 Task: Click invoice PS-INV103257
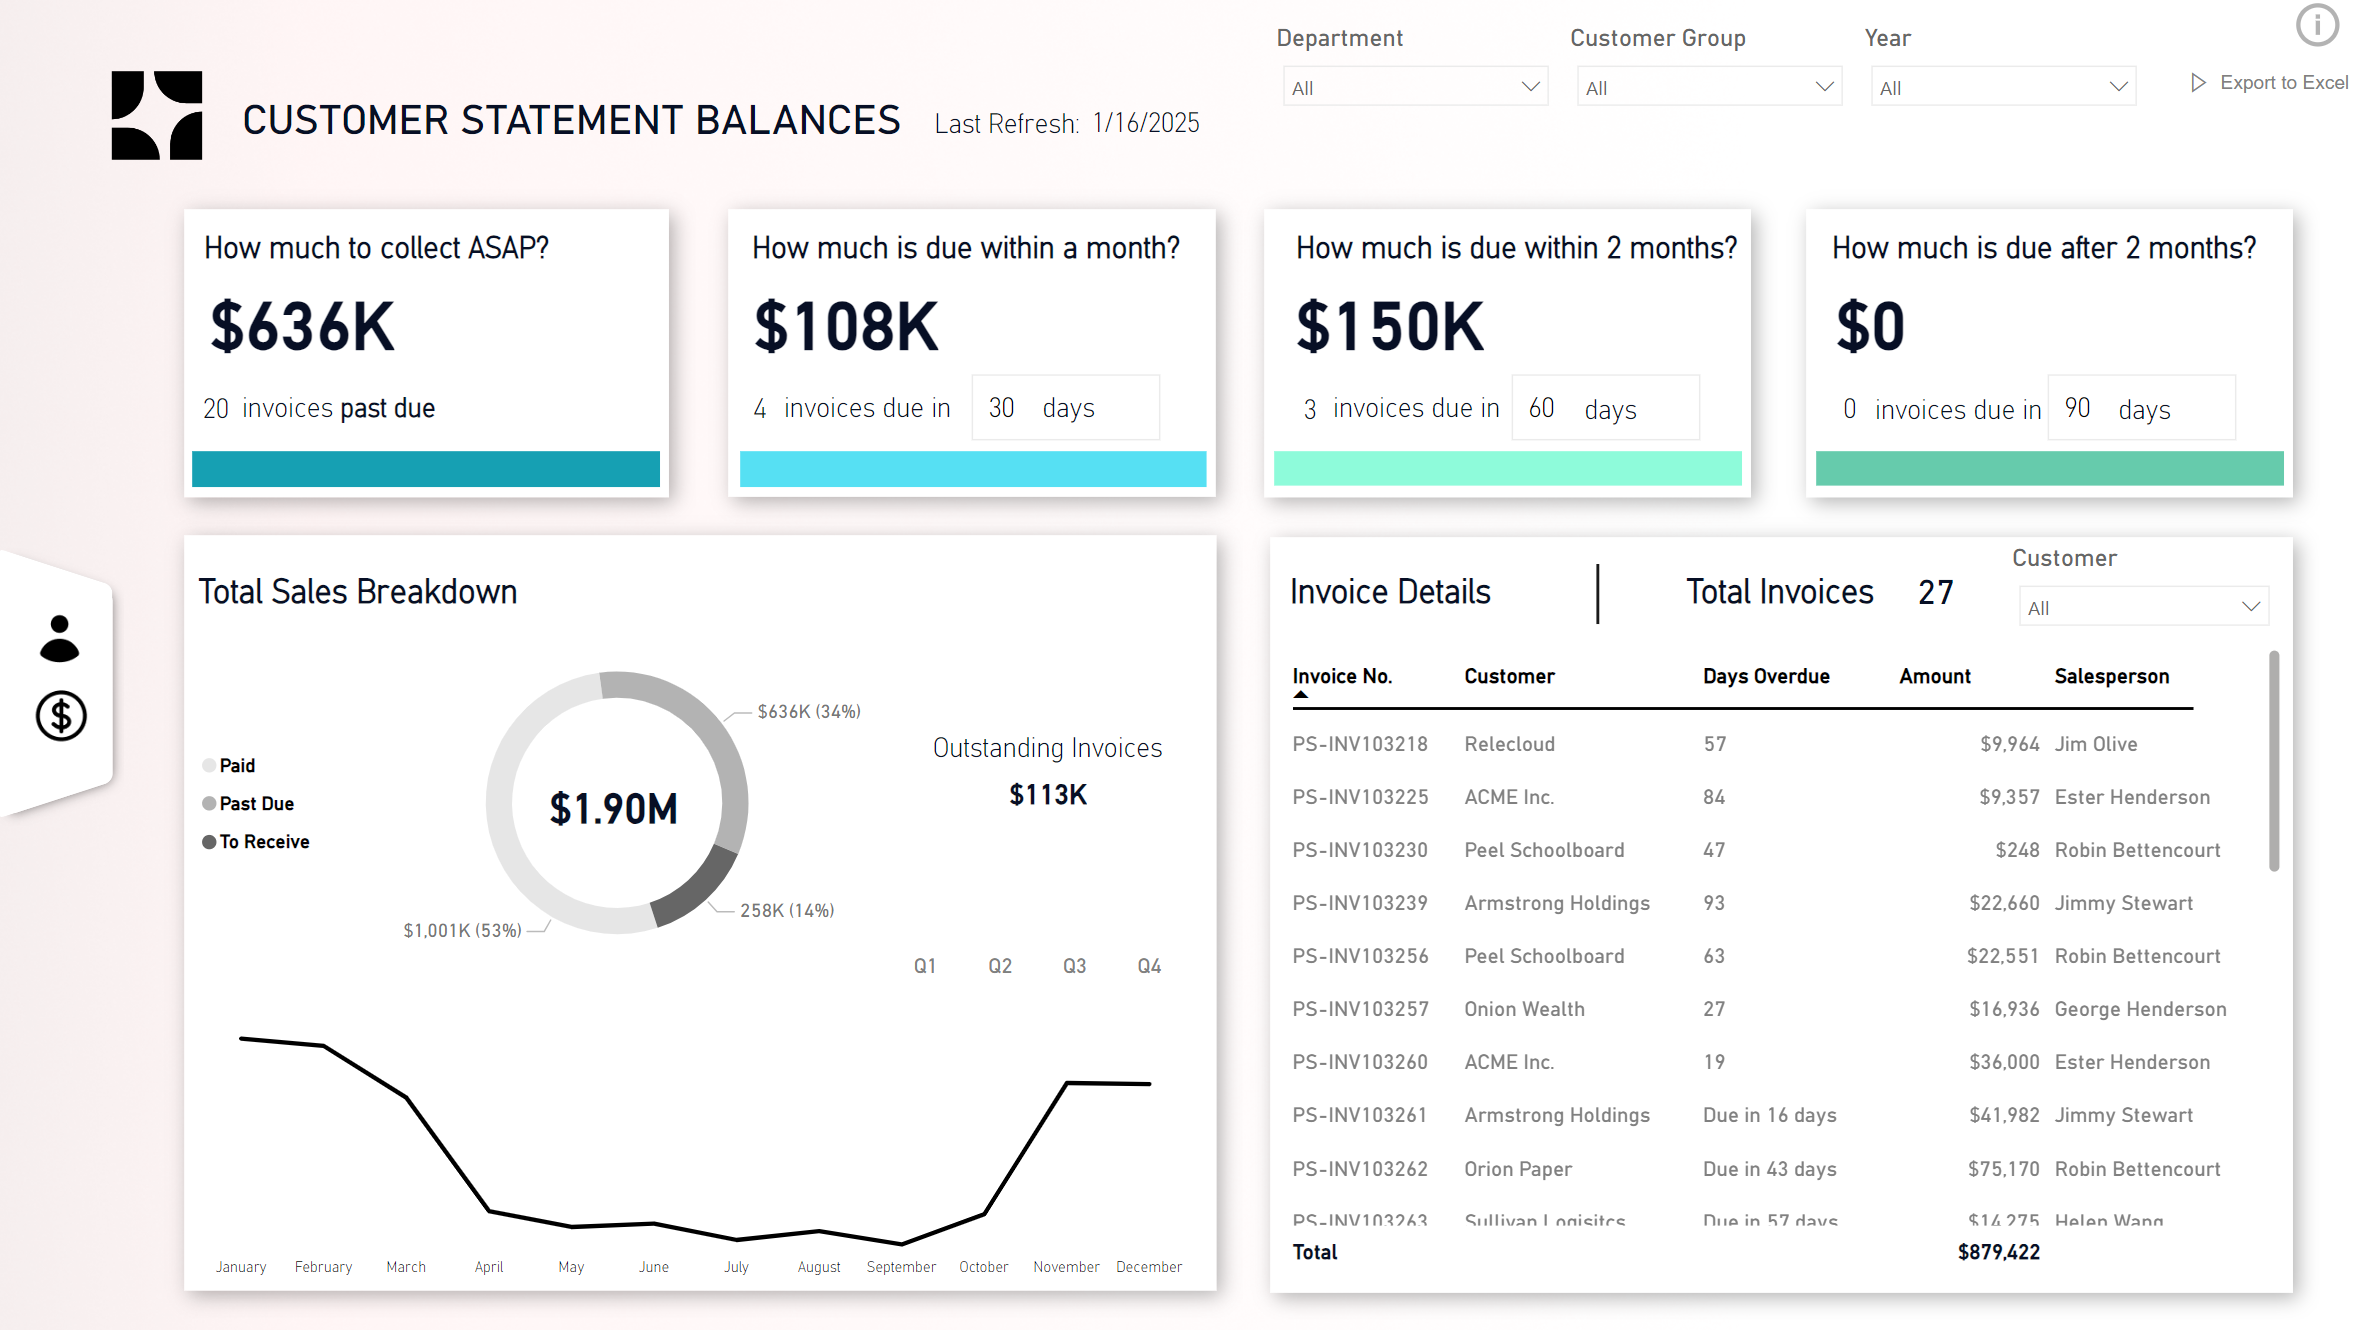[x=1360, y=1009]
